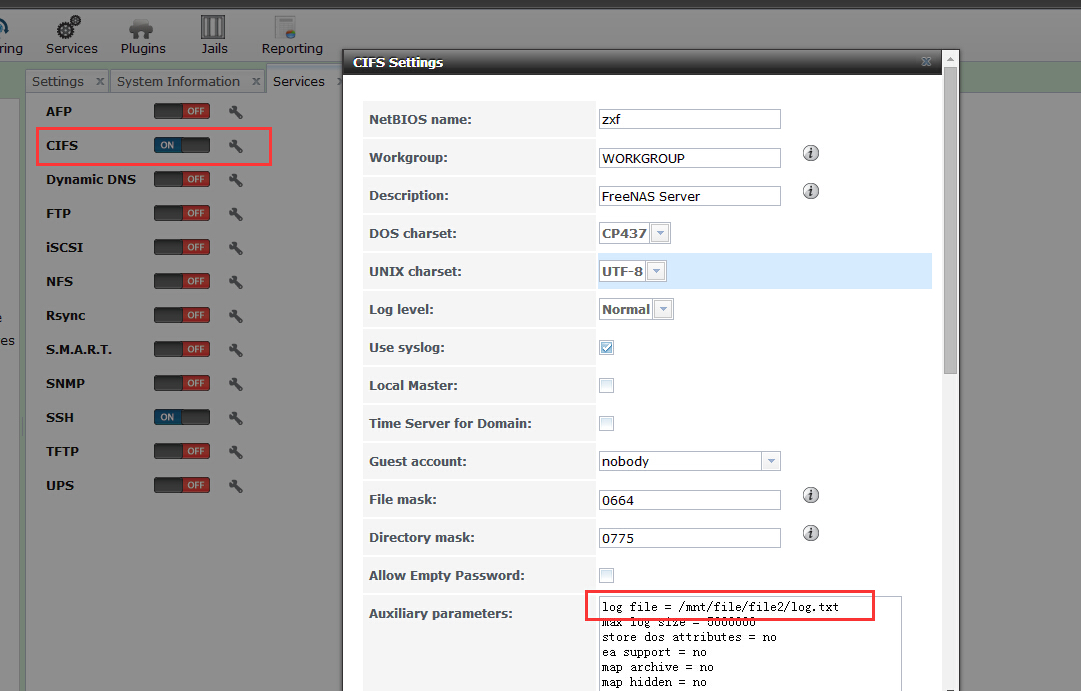The height and width of the screenshot is (691, 1081).
Task: Show Directory mask help info icon
Action: [x=811, y=533]
